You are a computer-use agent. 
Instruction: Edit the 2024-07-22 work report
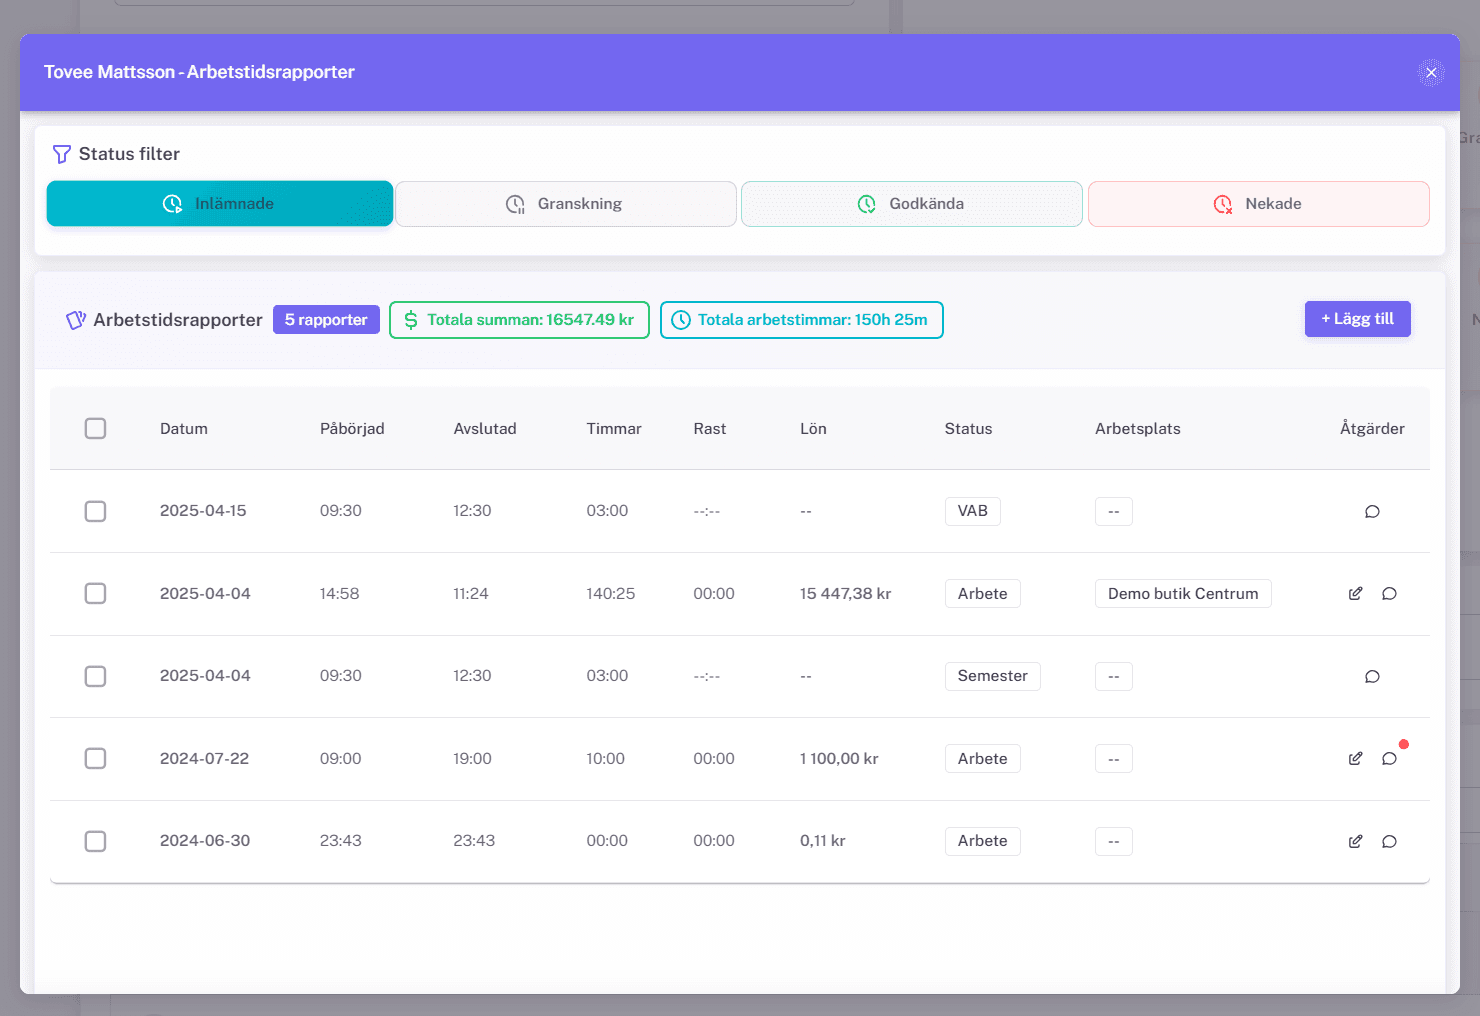click(x=1355, y=758)
